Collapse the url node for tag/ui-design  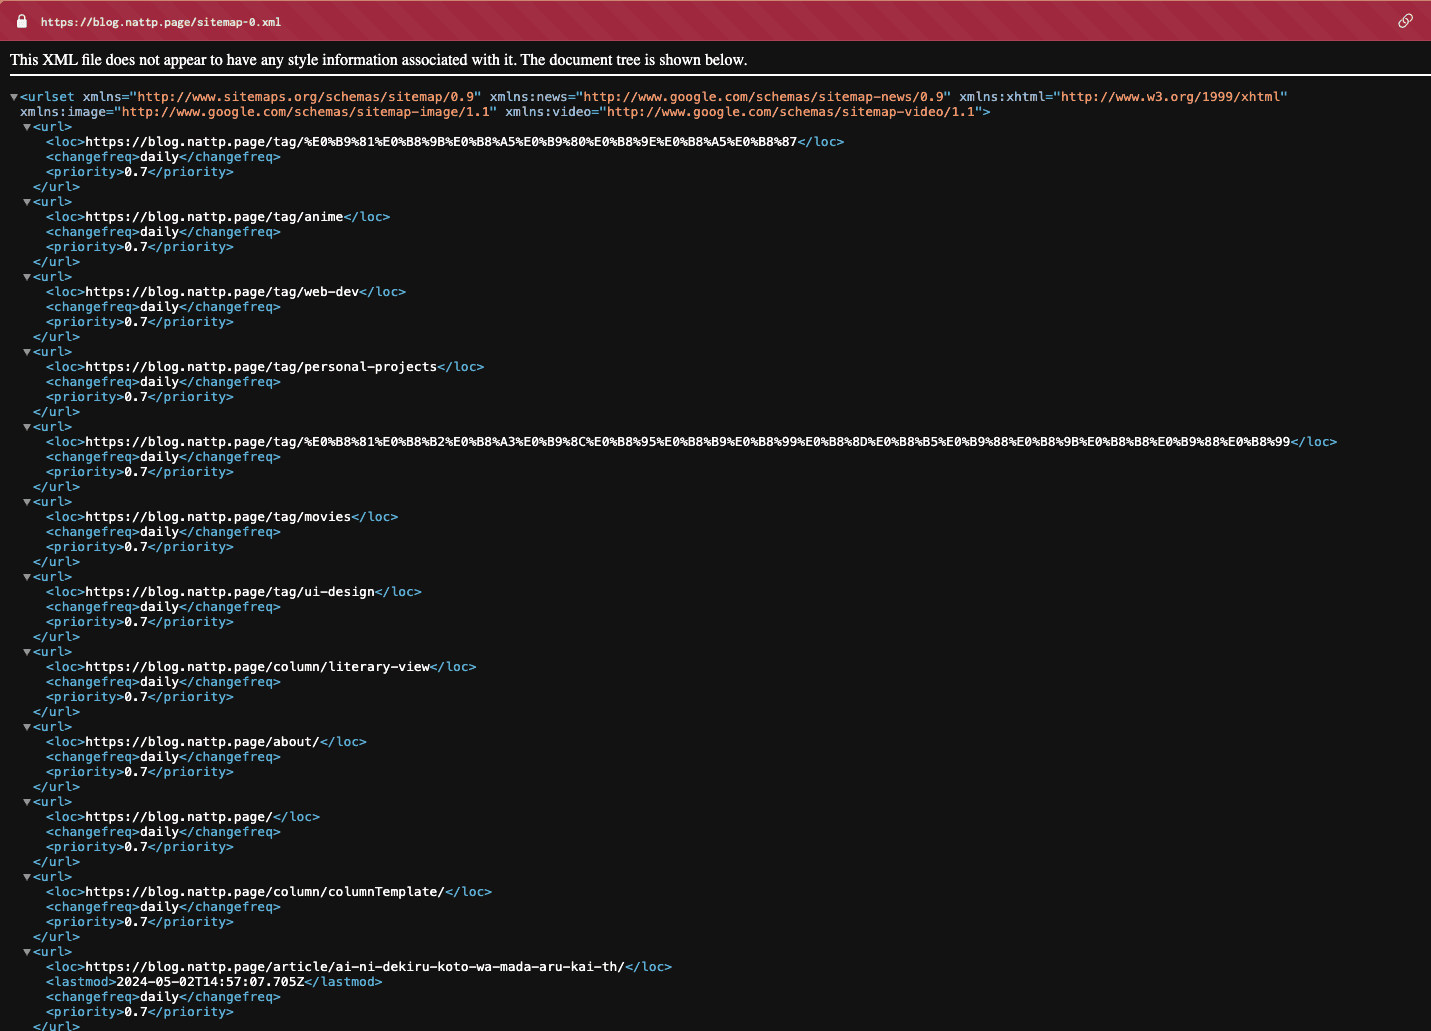click(x=27, y=577)
